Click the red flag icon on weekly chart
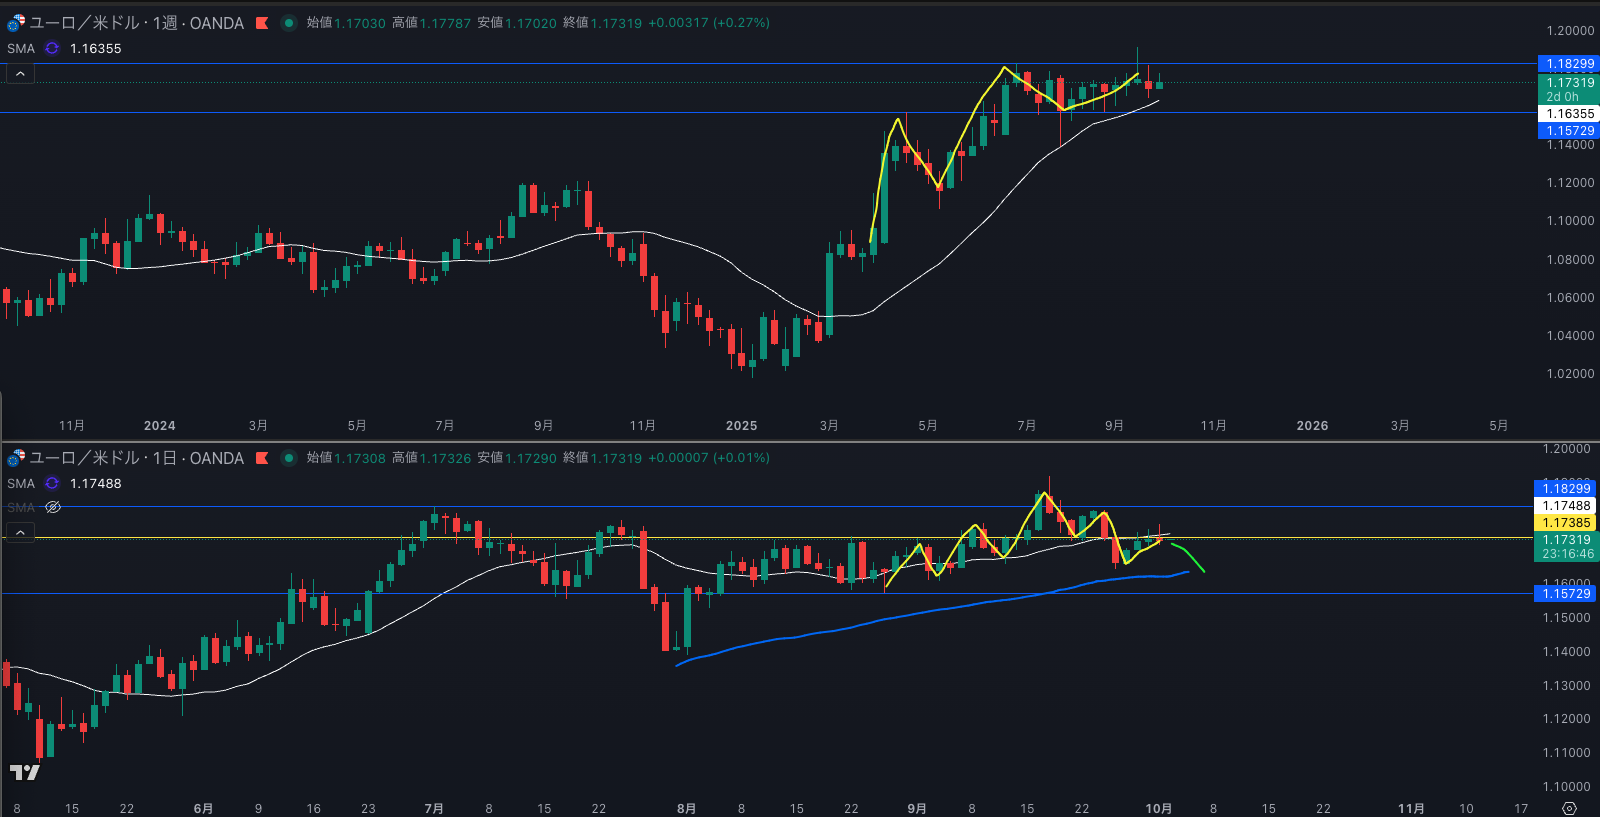The height and width of the screenshot is (817, 1600). 262,23
